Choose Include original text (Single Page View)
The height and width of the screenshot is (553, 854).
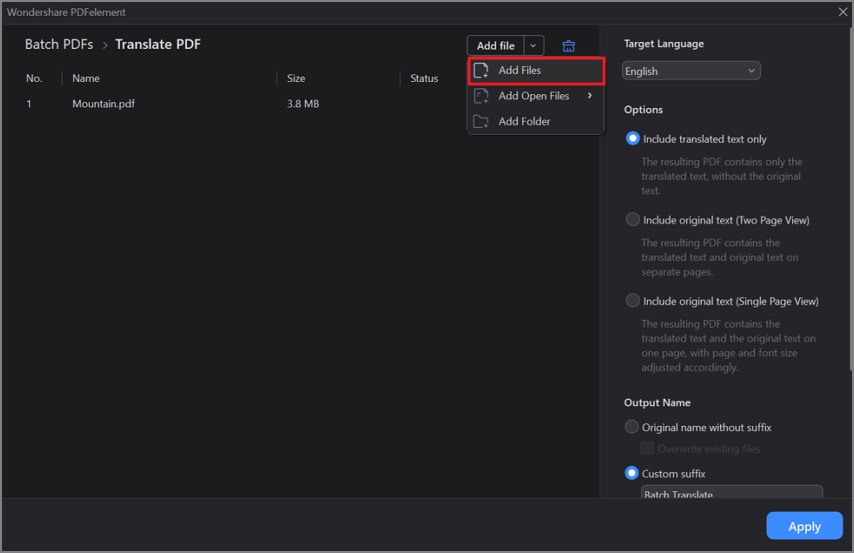pyautogui.click(x=632, y=301)
